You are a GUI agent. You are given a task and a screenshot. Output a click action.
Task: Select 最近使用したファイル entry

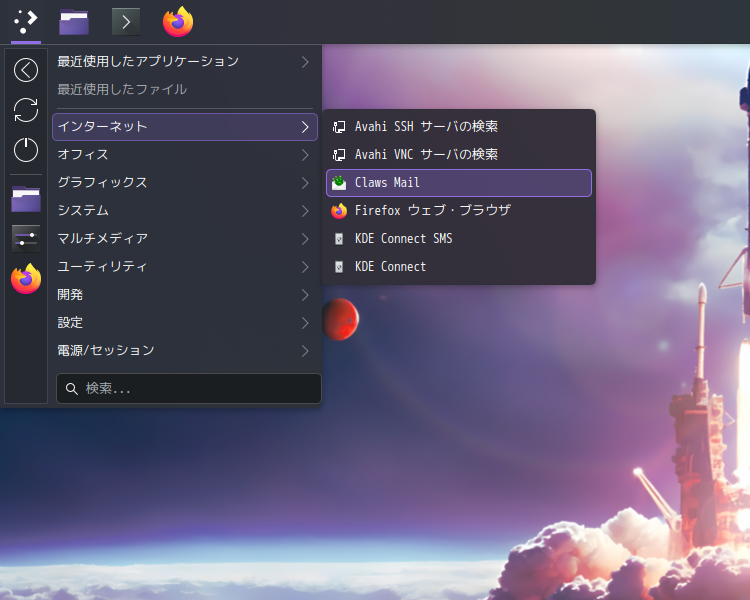(x=185, y=89)
